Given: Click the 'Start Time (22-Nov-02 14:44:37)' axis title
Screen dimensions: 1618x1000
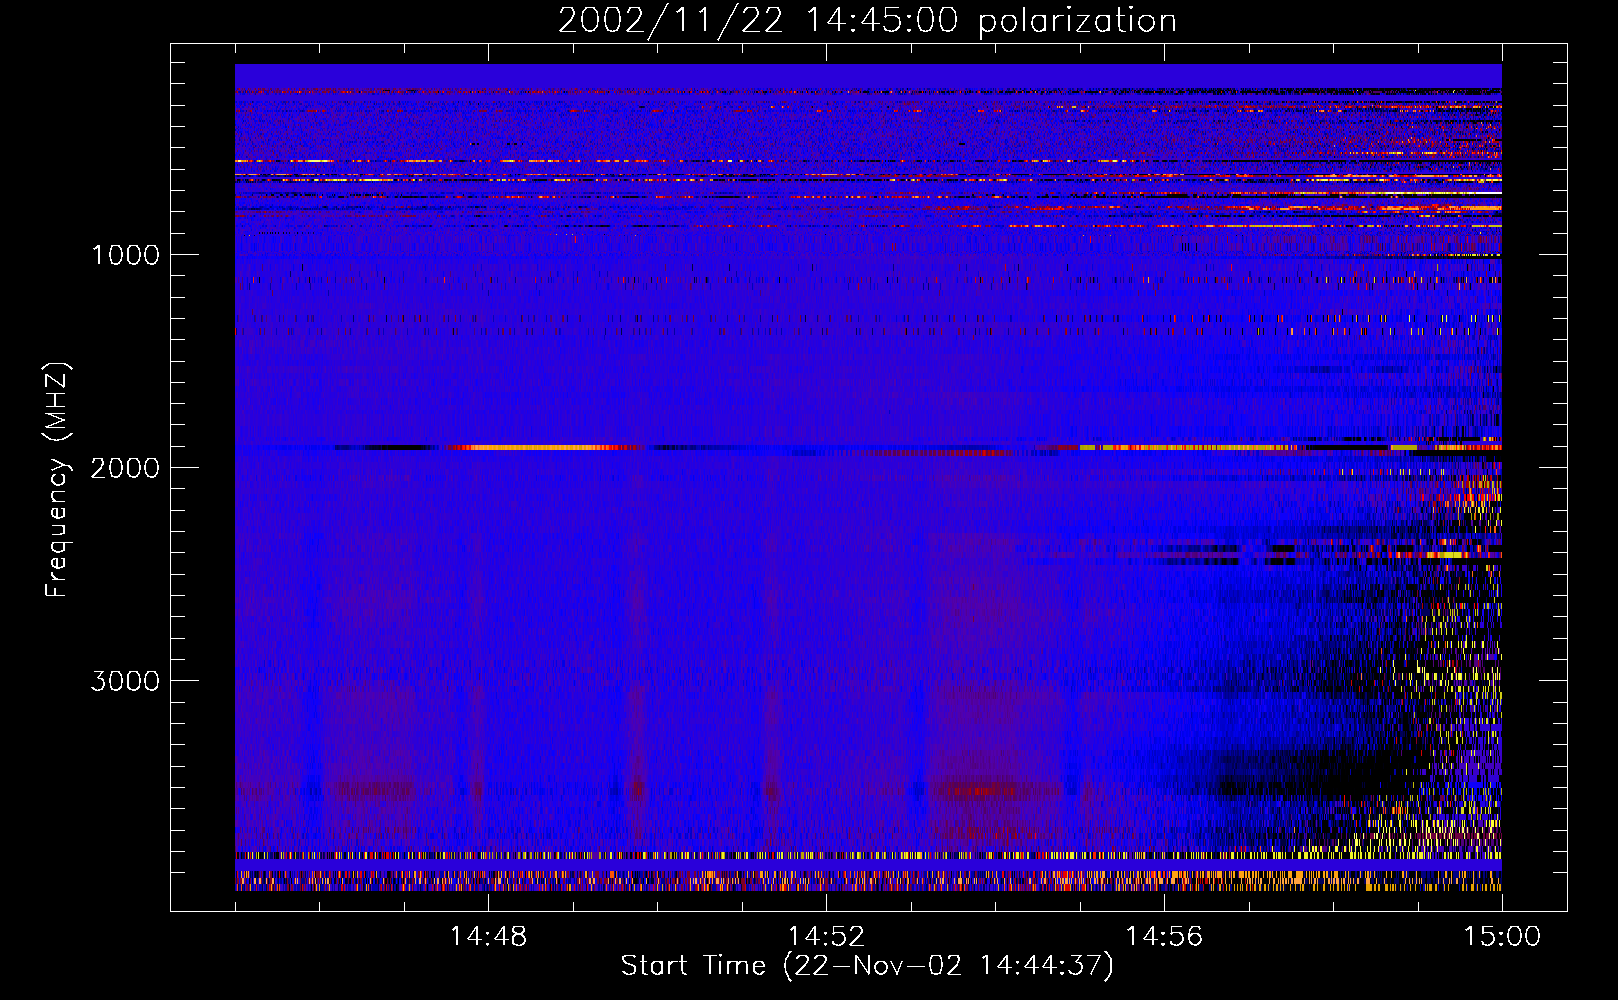Looking at the screenshot, I should (x=867, y=966).
